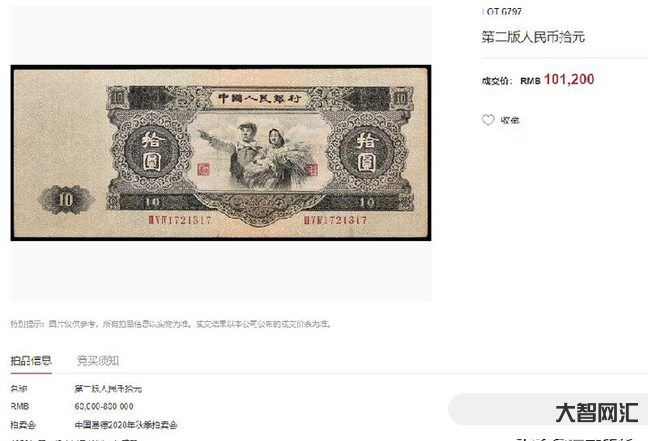Click the title 第二版人民币拾元 heading
The height and width of the screenshot is (441, 648).
(x=533, y=37)
